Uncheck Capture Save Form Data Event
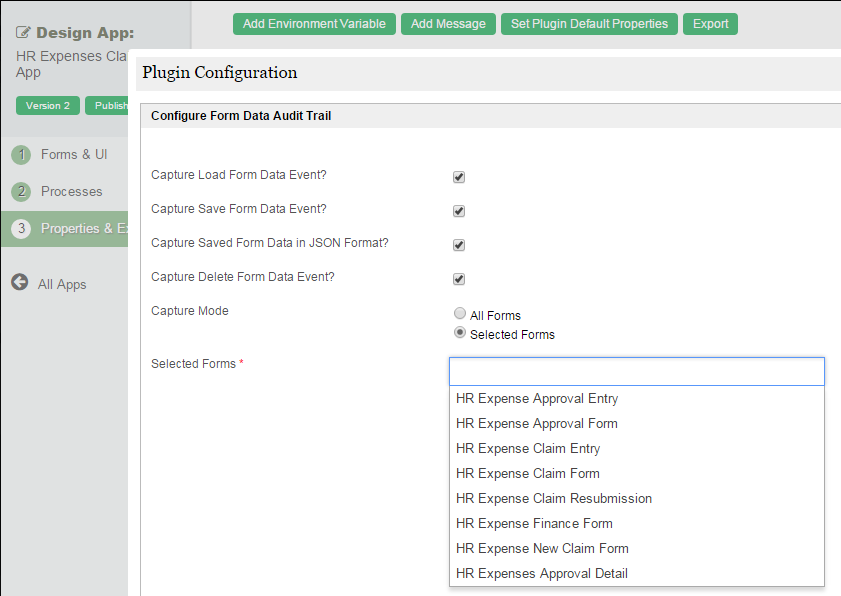Image resolution: width=841 pixels, height=596 pixels. click(x=459, y=211)
